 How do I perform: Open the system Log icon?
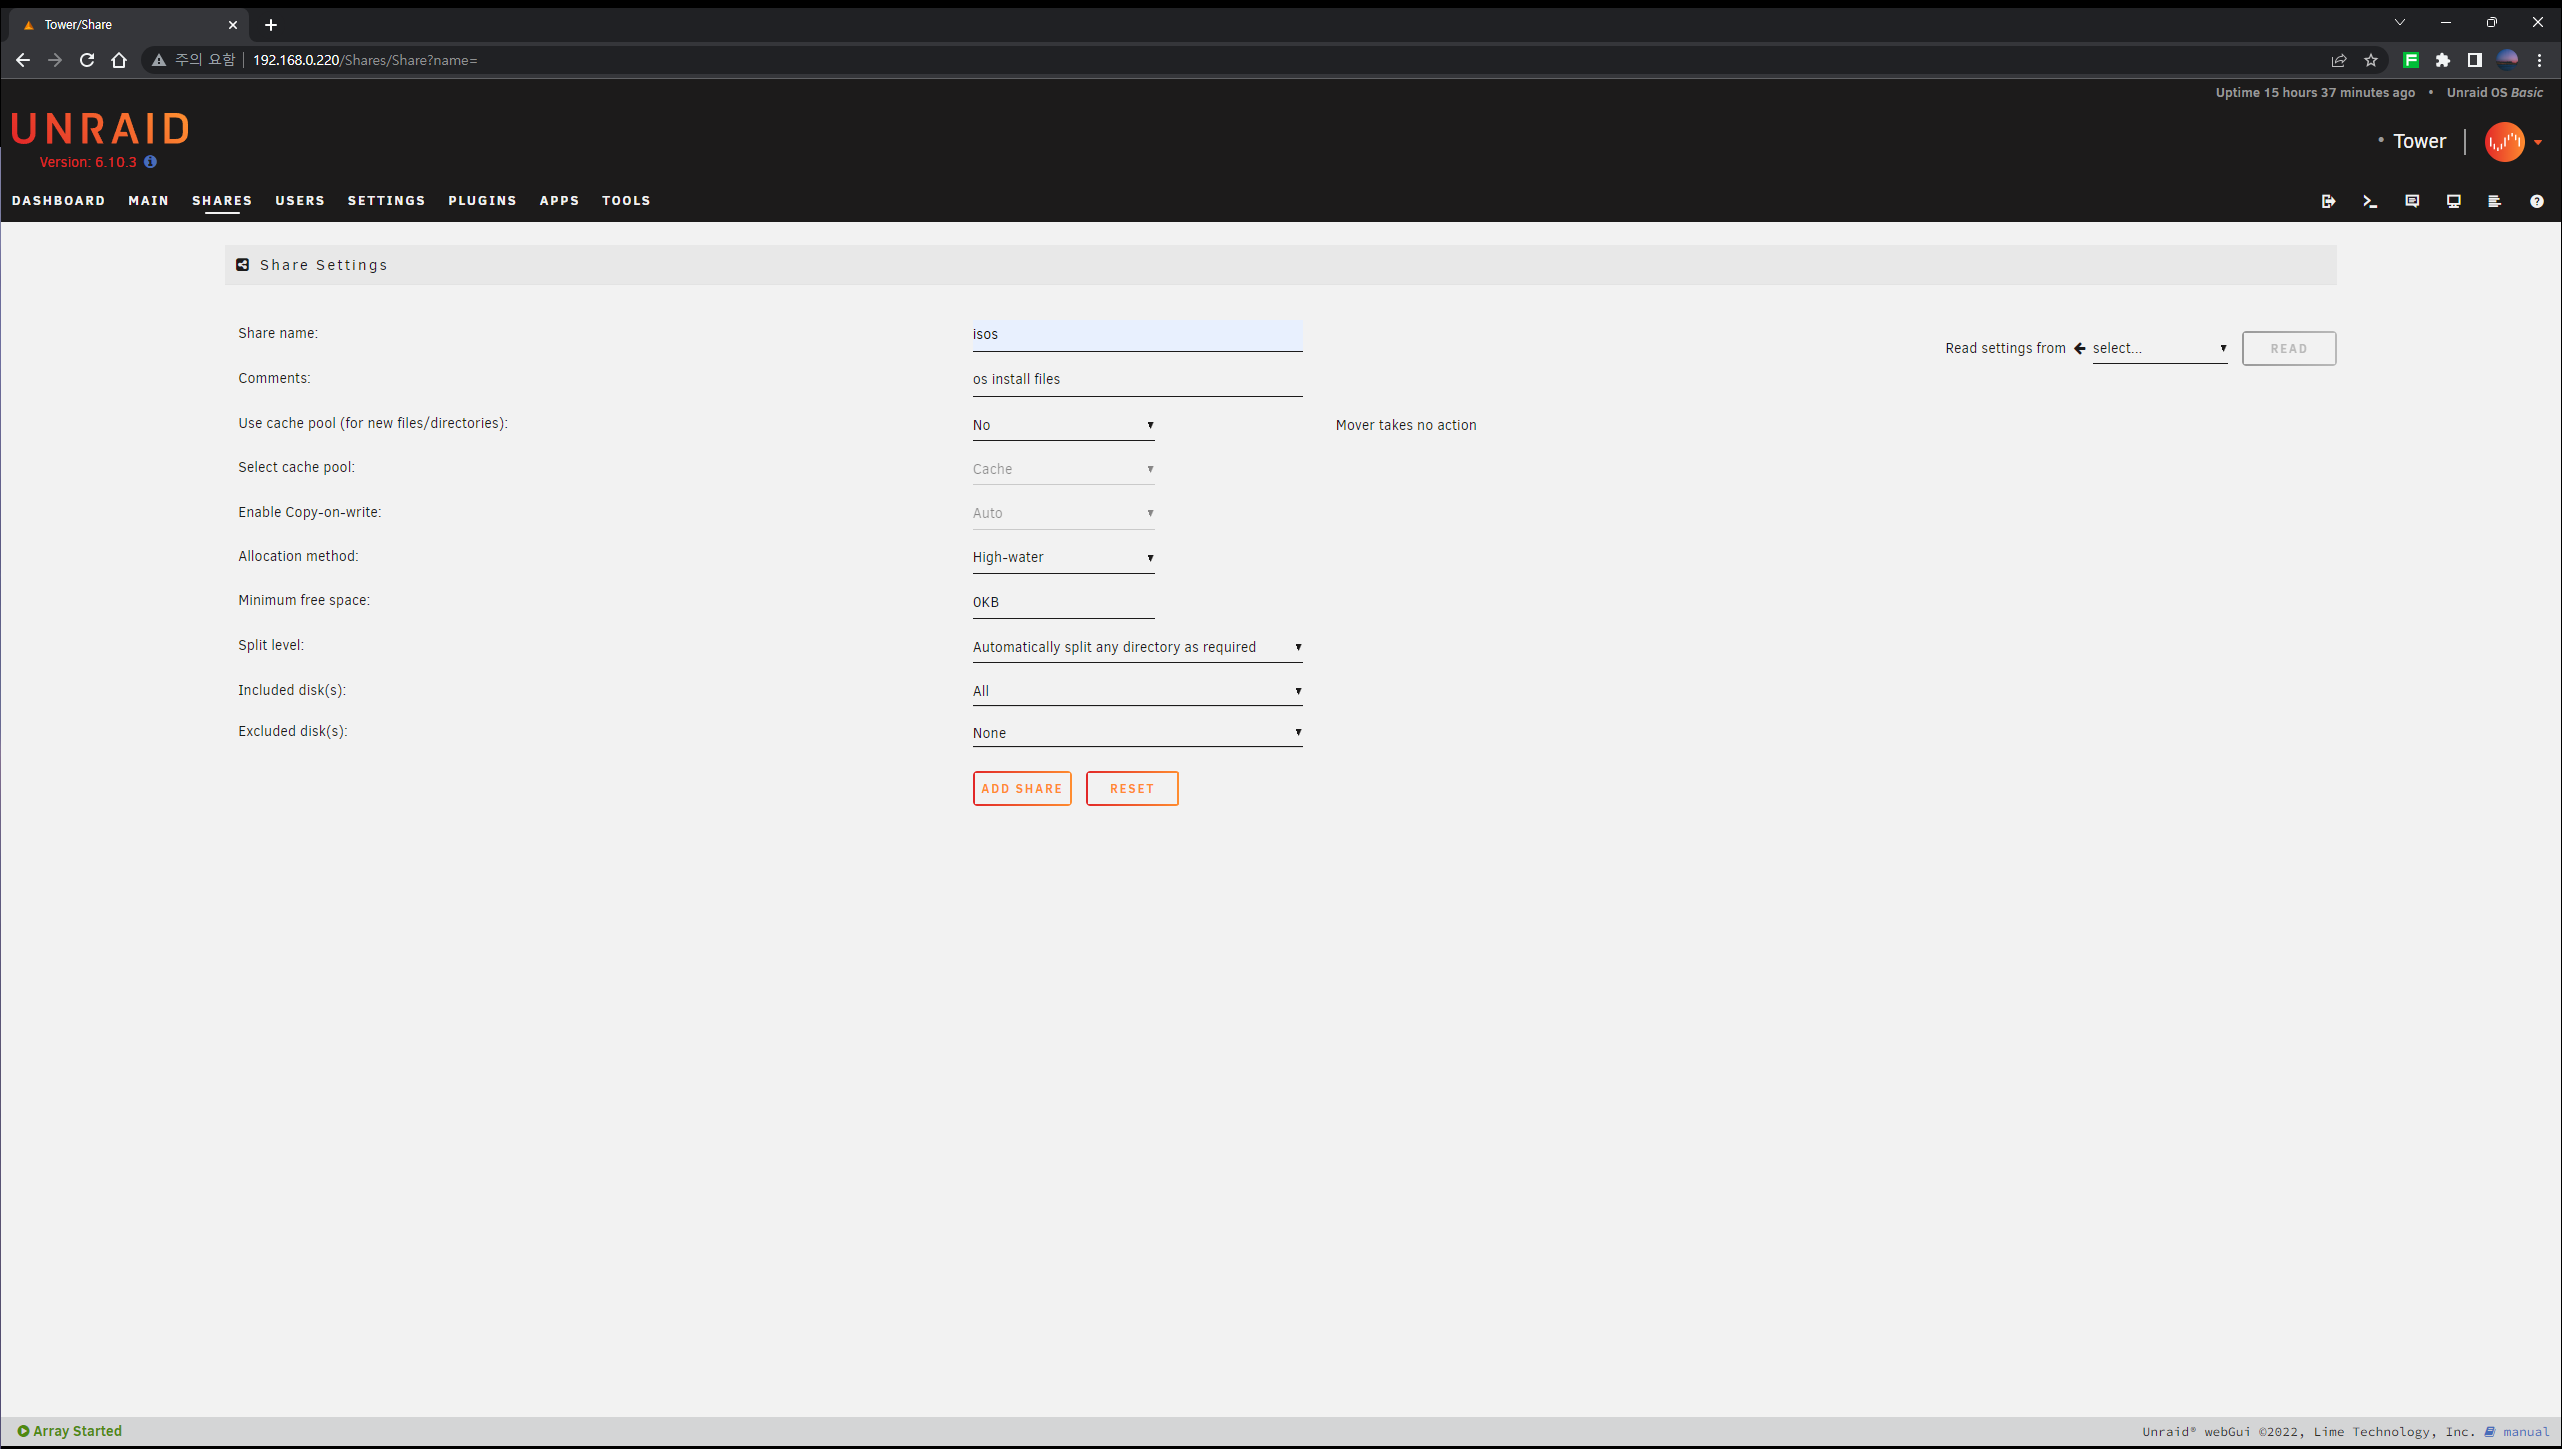coord(2495,201)
